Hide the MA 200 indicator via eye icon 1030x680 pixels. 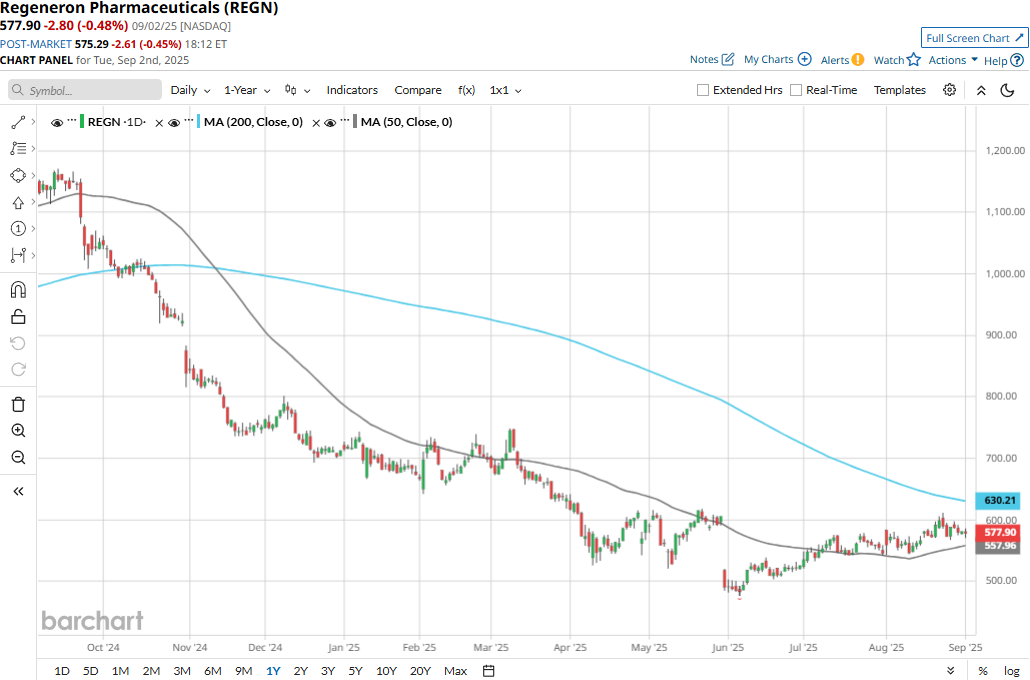point(174,122)
